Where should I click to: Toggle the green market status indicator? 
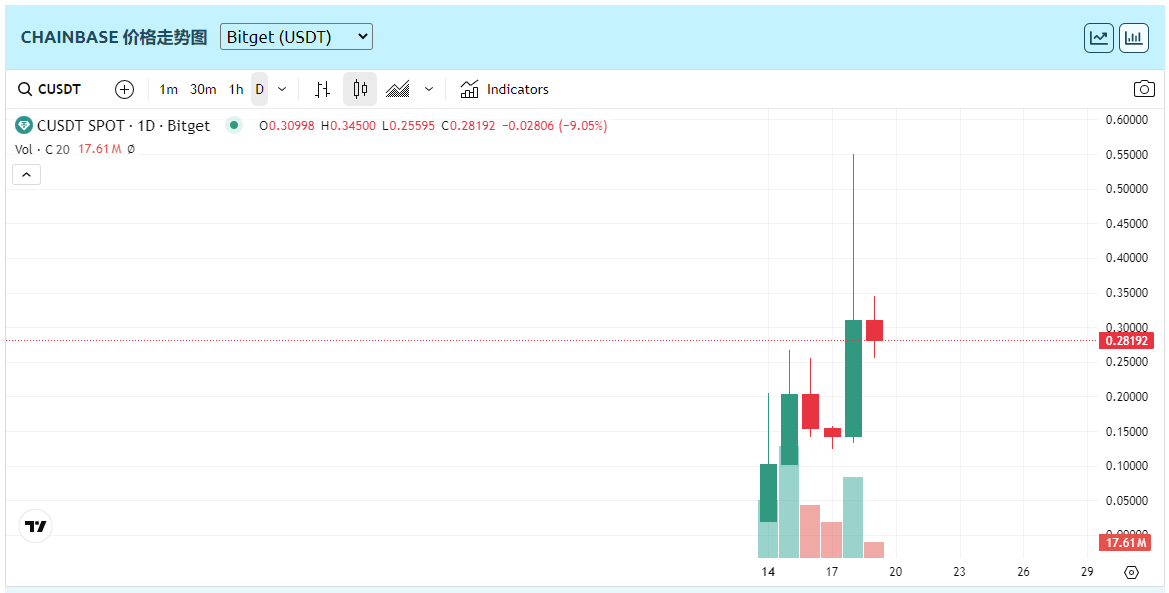pos(234,125)
